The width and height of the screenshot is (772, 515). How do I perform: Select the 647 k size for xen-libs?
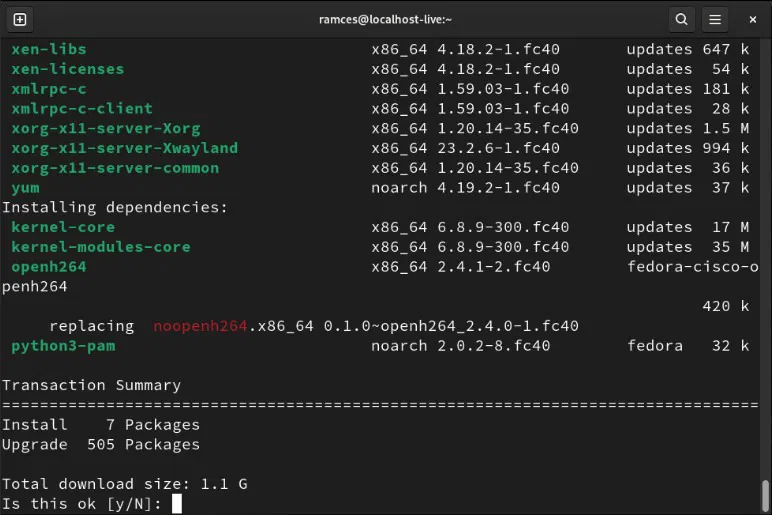coord(726,49)
